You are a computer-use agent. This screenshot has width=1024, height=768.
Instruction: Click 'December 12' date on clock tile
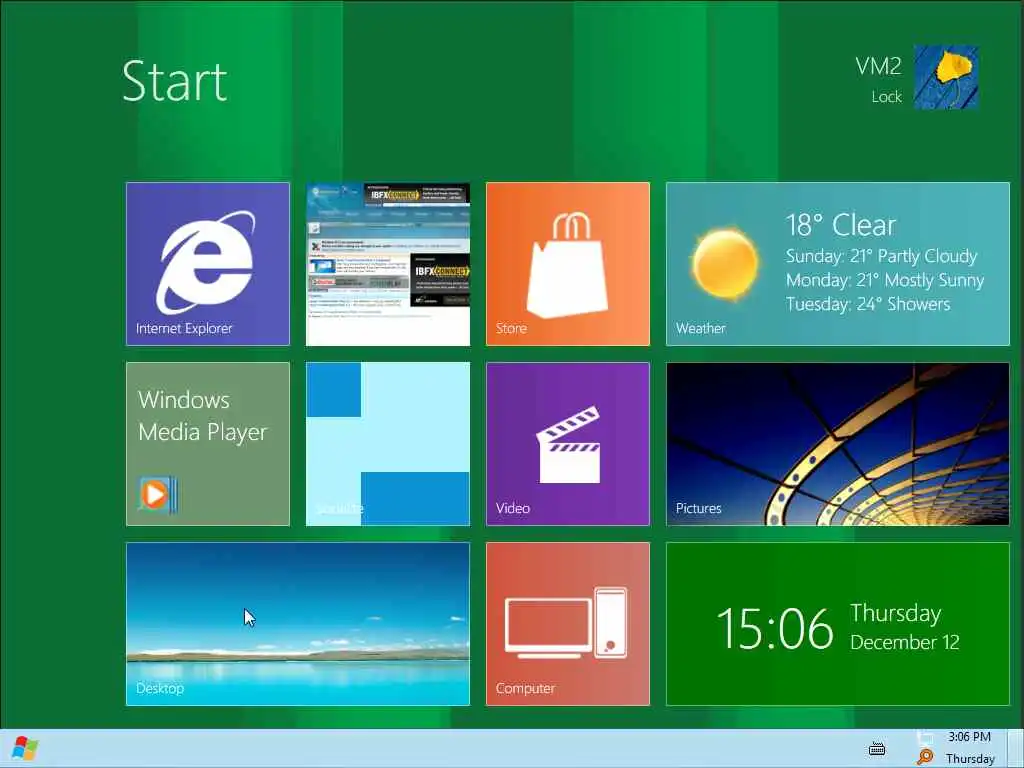904,642
